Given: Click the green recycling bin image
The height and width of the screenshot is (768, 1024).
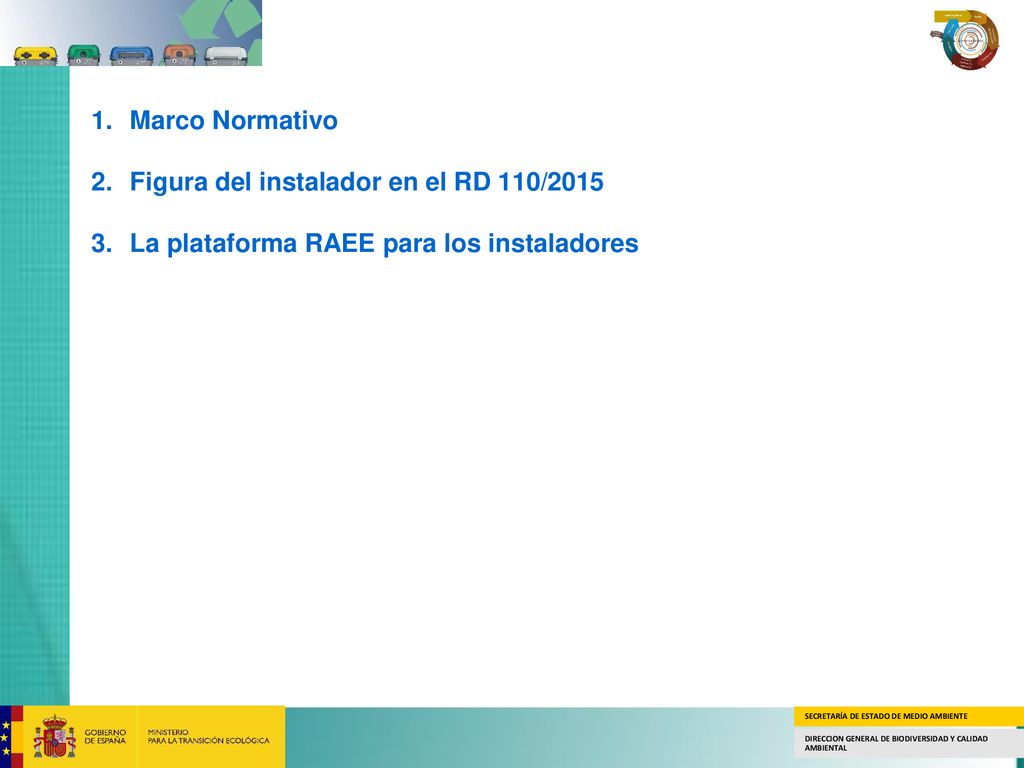Looking at the screenshot, I should coord(84,55).
